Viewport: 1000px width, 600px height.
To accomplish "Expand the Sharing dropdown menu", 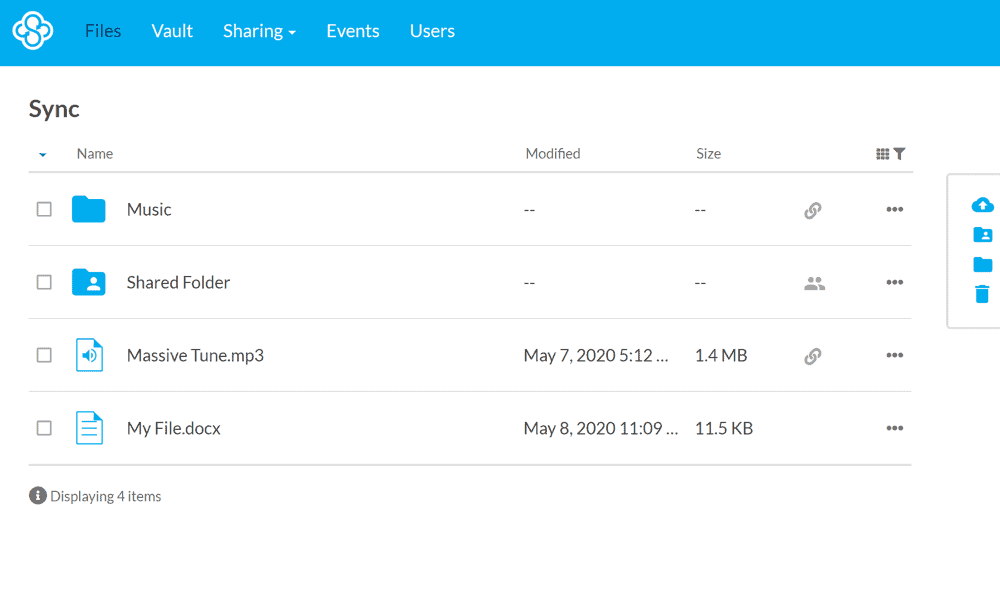I will [259, 31].
